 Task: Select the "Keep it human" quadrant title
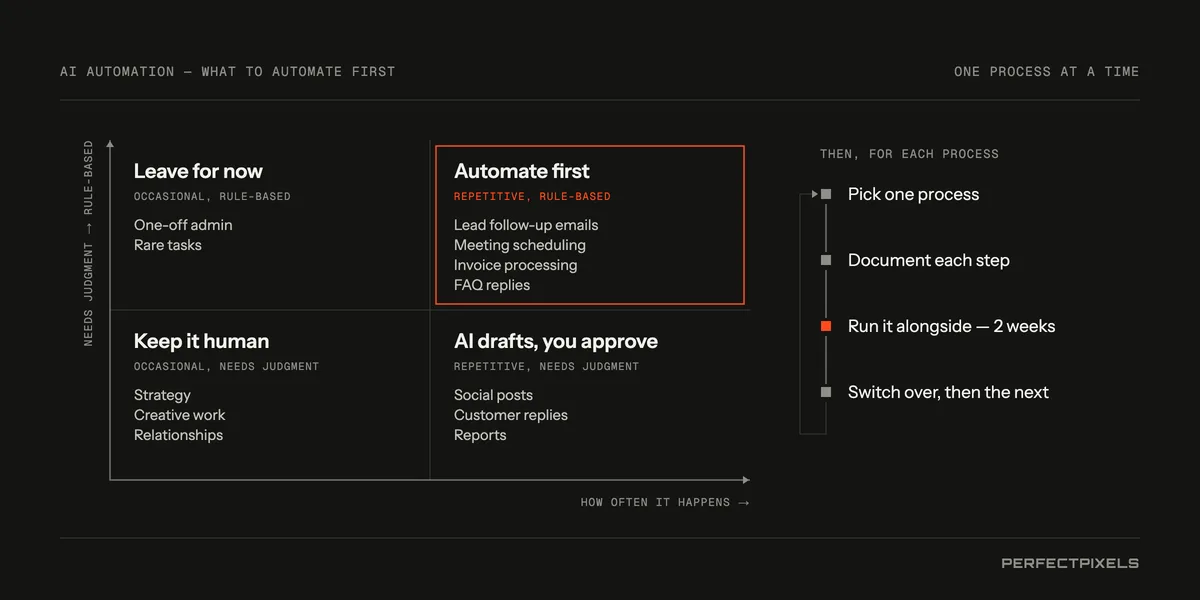(201, 341)
